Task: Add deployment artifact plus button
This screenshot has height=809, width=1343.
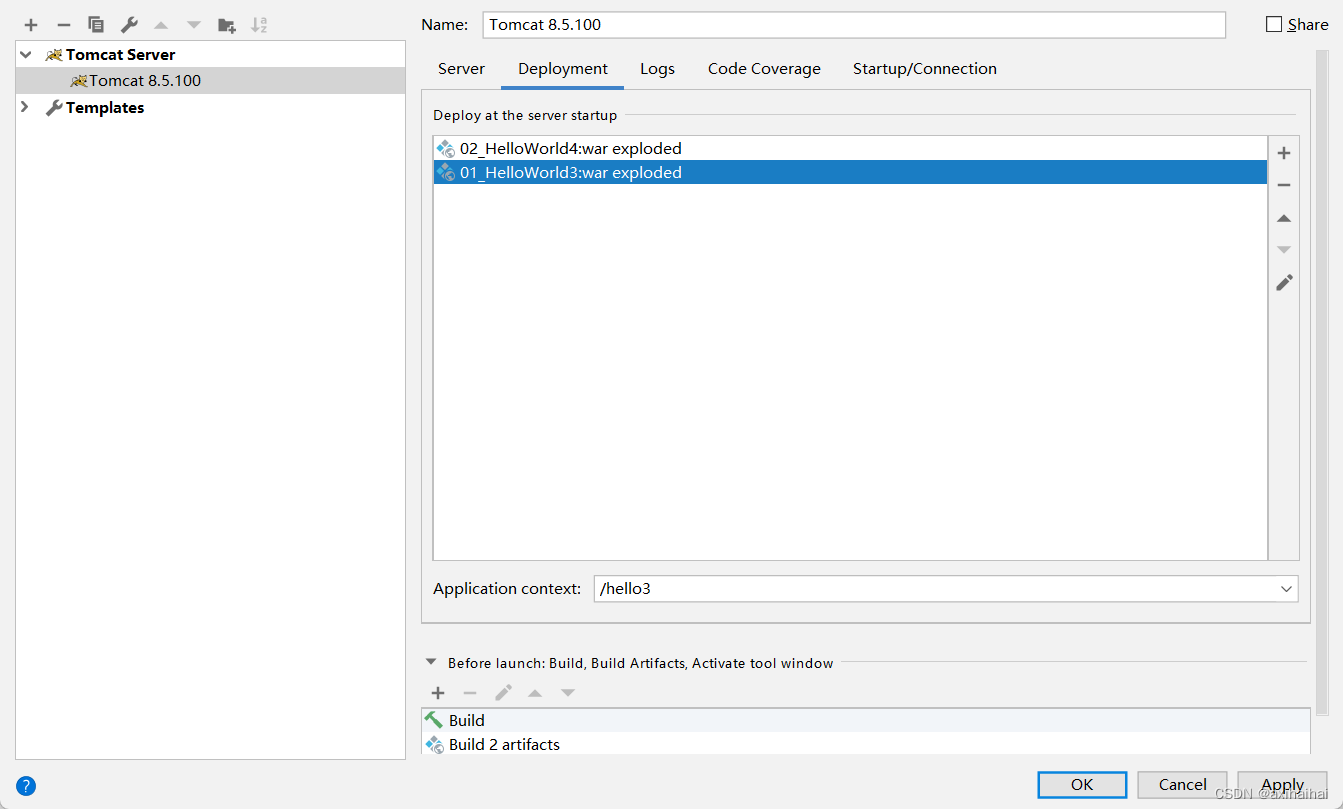Action: (1284, 153)
